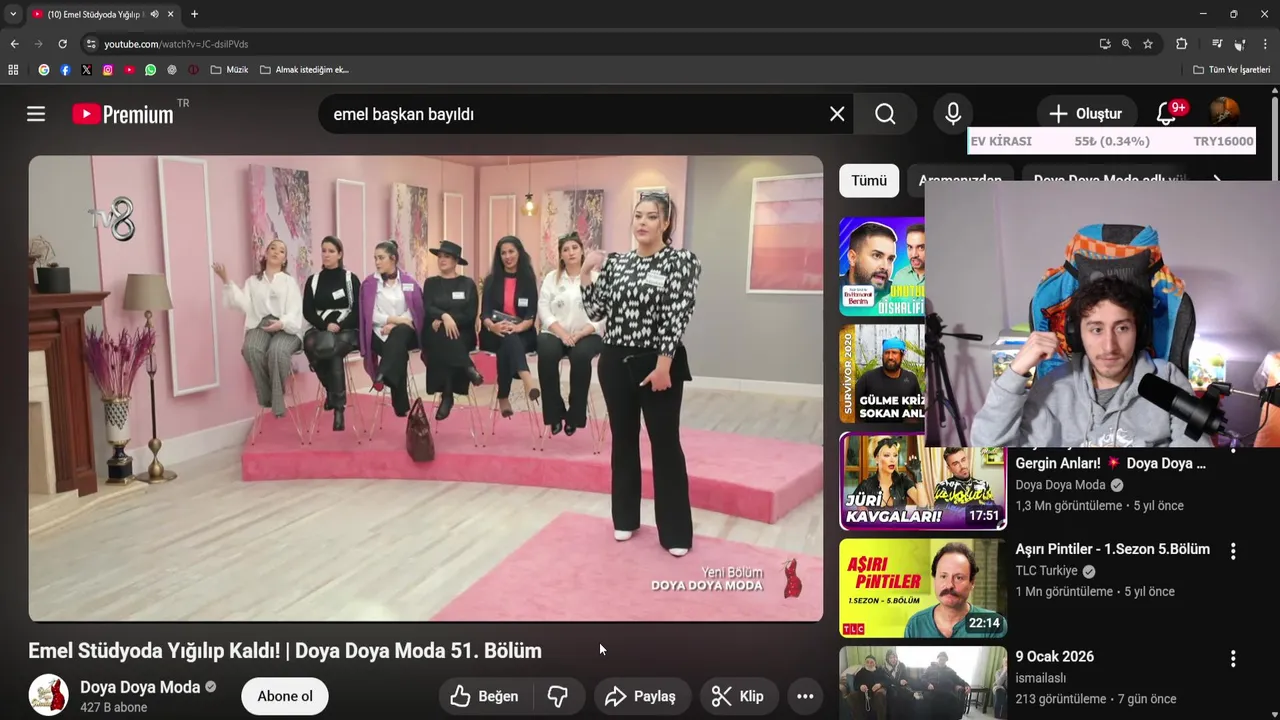The width and height of the screenshot is (1280, 720).
Task: Click the video player
Action: click(x=426, y=389)
